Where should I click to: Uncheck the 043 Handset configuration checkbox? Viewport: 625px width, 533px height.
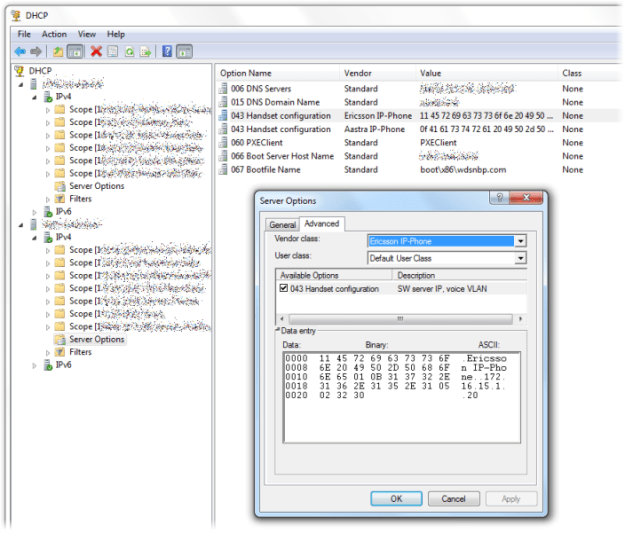pyautogui.click(x=284, y=288)
